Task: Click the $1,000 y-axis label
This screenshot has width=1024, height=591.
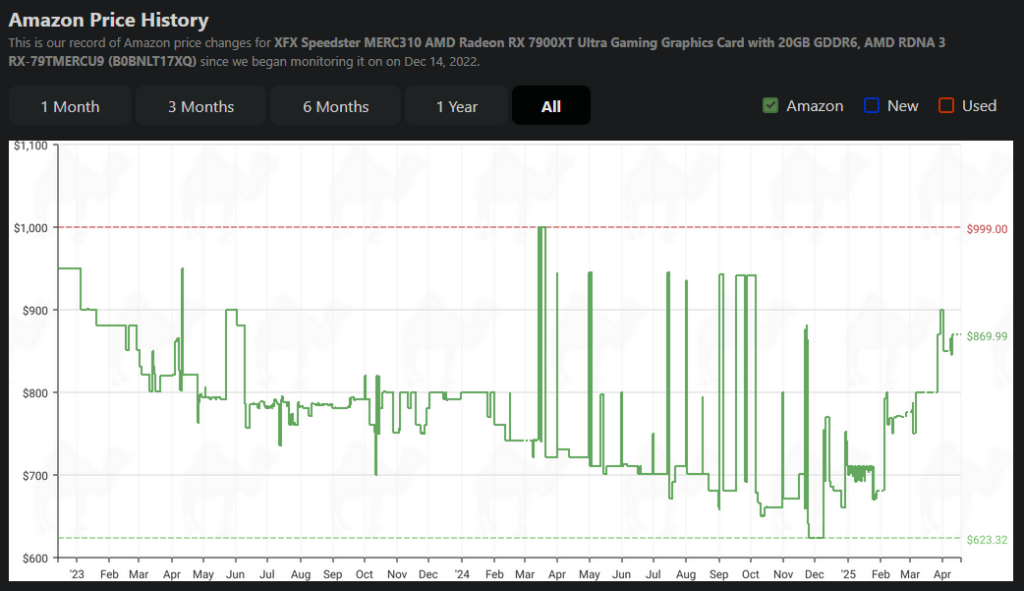Action: click(x=31, y=228)
